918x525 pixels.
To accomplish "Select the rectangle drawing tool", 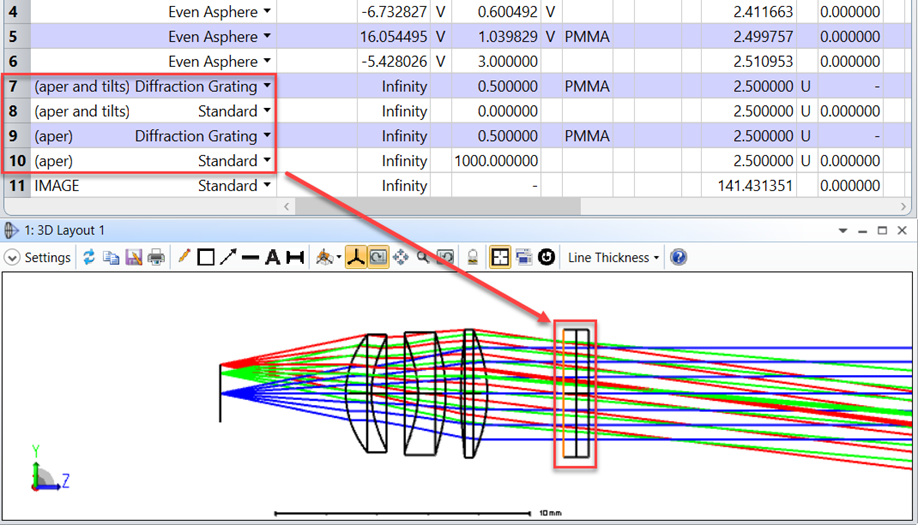I will pos(206,258).
